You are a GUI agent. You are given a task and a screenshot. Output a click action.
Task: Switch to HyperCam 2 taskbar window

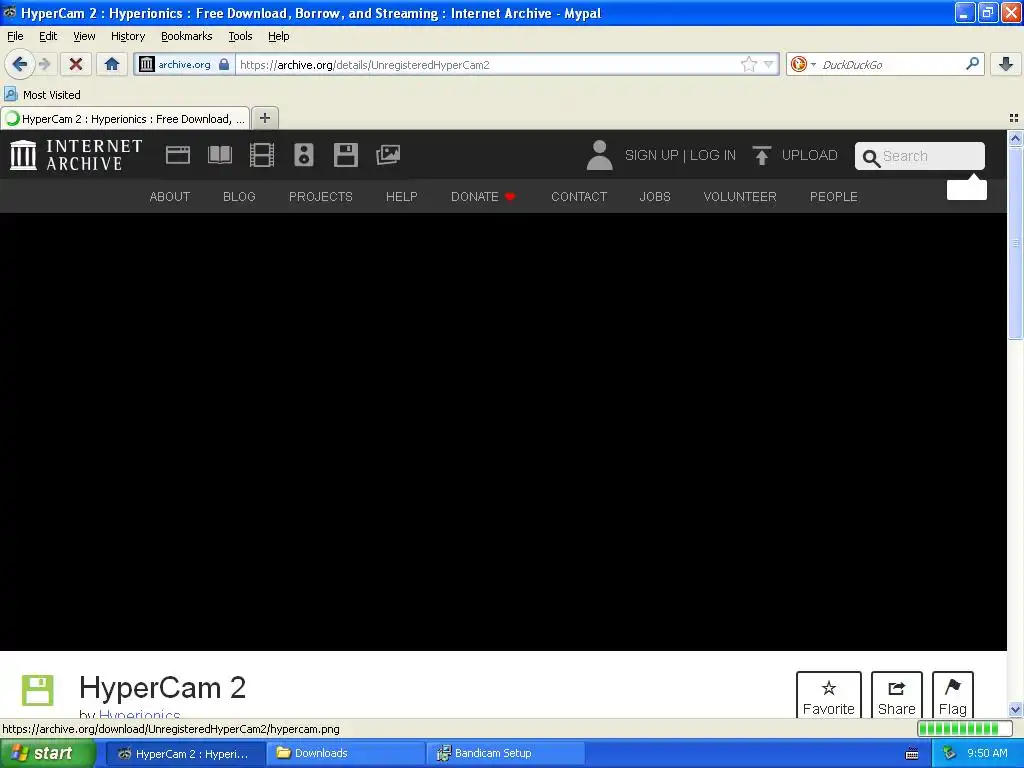coord(185,754)
